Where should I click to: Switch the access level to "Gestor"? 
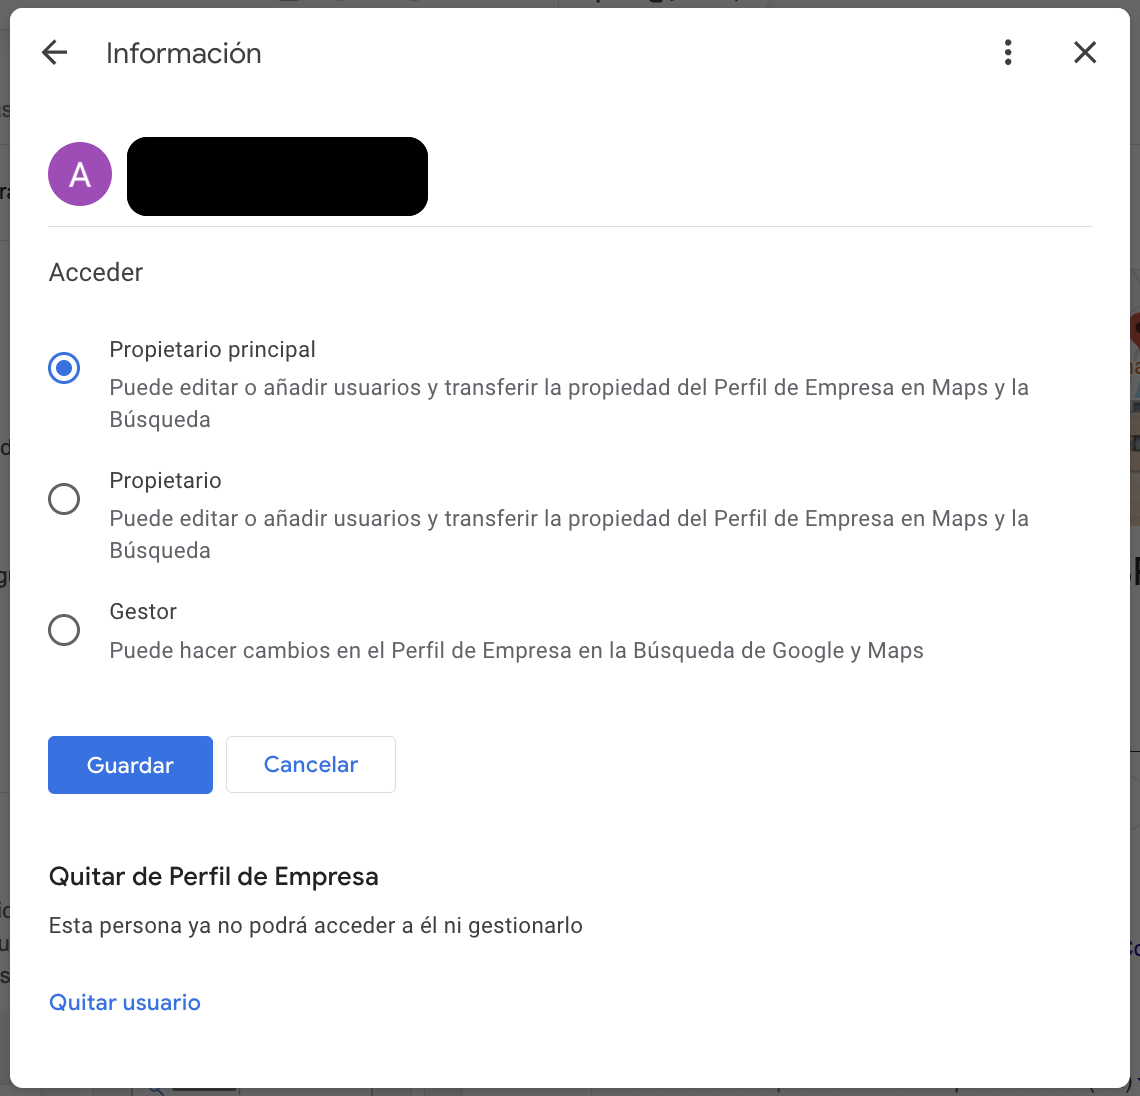(x=63, y=630)
